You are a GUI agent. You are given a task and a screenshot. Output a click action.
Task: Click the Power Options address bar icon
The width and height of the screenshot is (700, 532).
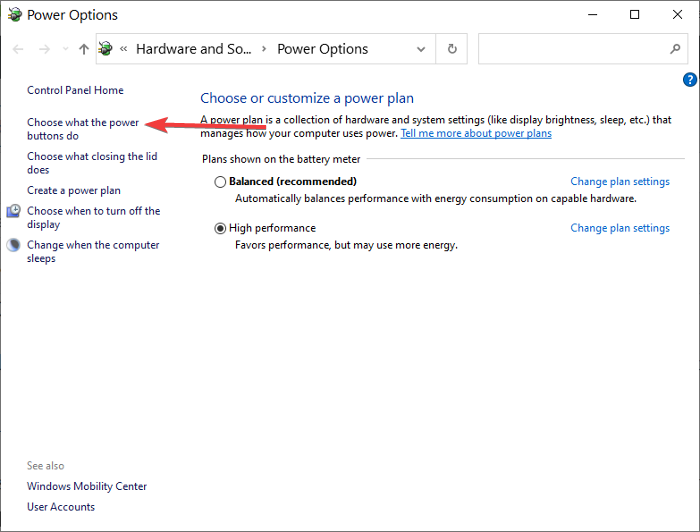coord(106,49)
